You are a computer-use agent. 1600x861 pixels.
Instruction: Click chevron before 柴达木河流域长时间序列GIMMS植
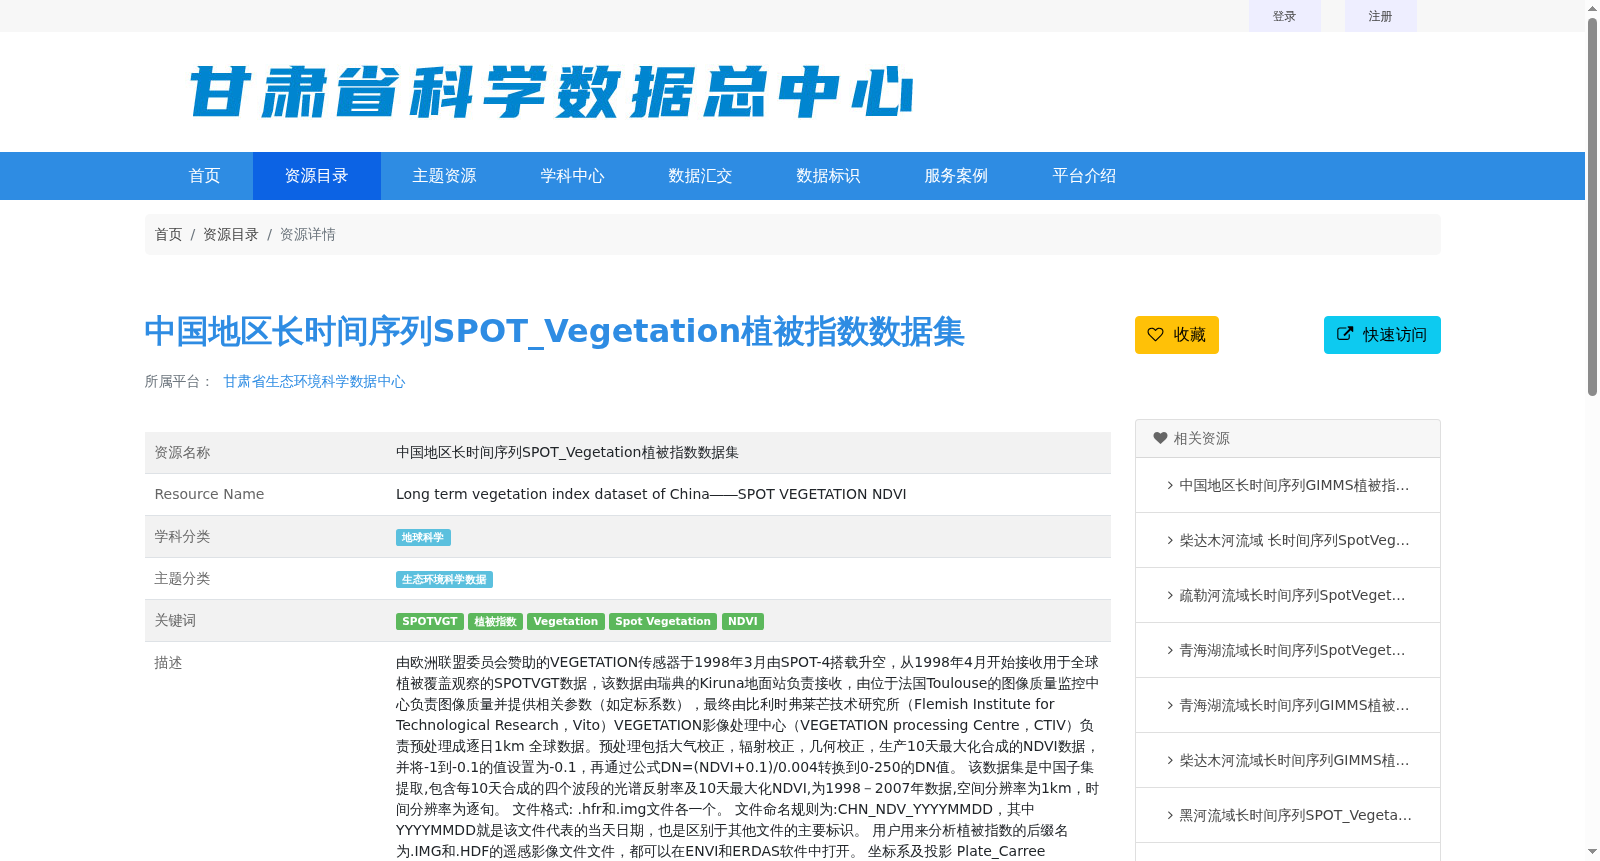(1170, 760)
